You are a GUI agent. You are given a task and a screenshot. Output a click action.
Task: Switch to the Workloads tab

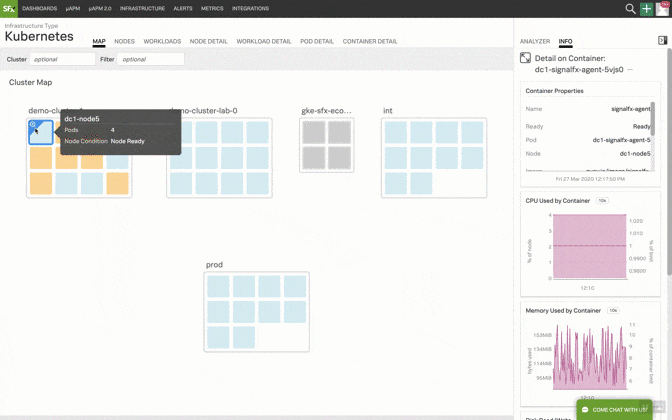click(x=162, y=42)
